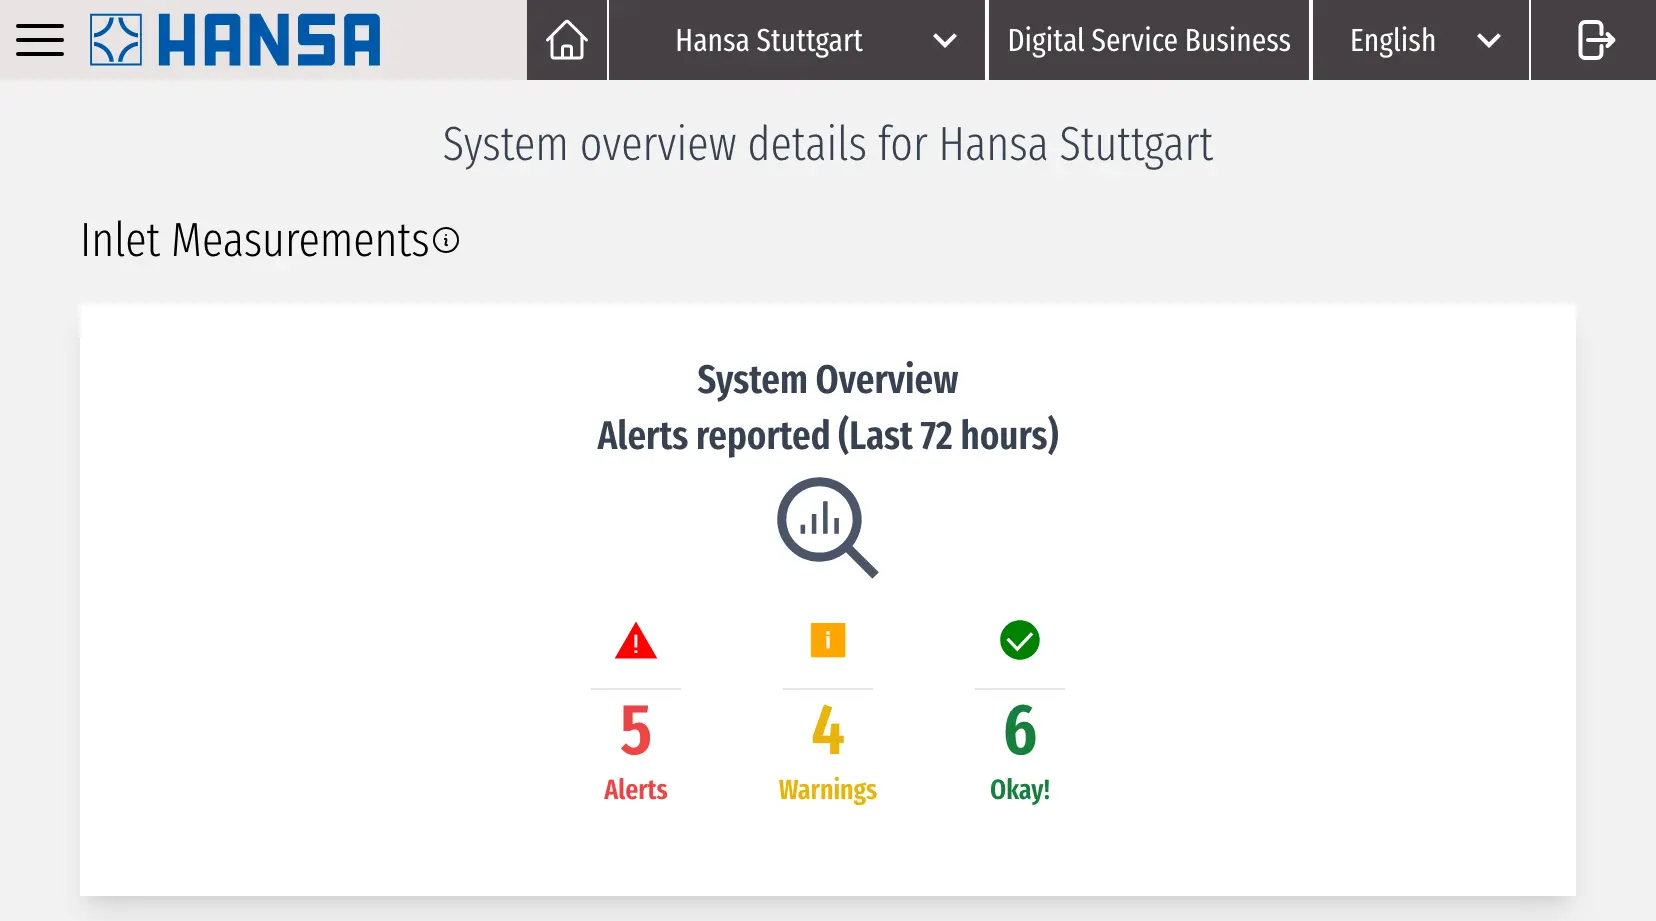Click the magnifier chart overview icon

[x=827, y=526]
